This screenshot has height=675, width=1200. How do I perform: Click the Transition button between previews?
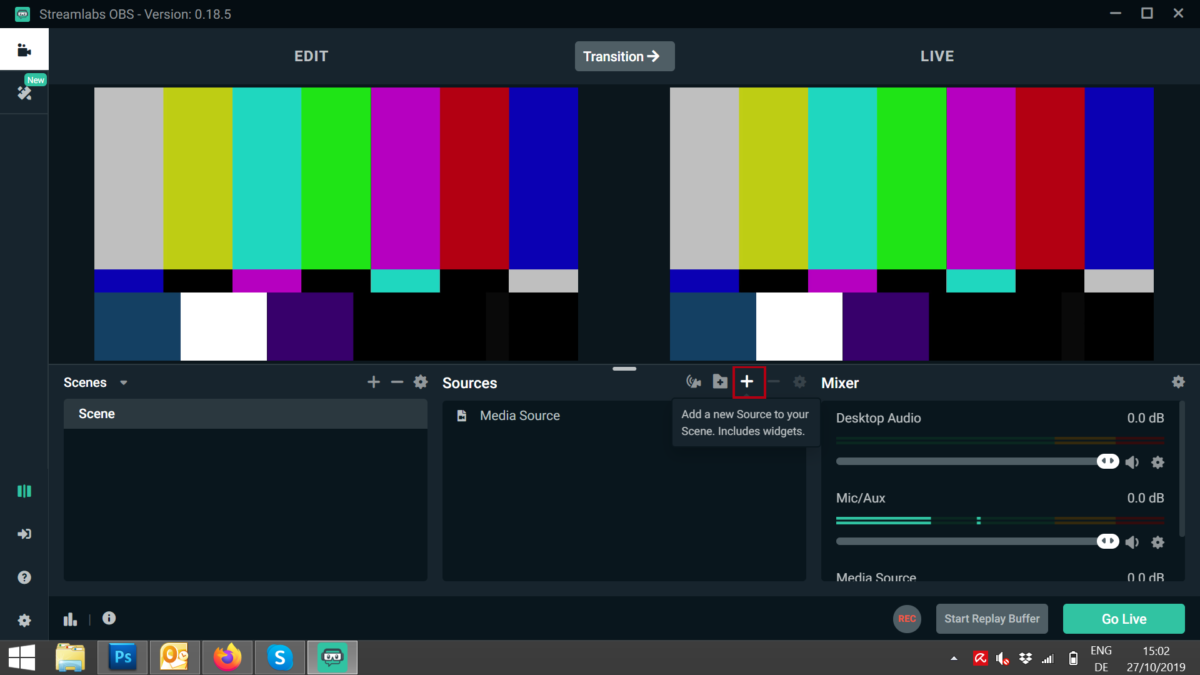click(624, 56)
